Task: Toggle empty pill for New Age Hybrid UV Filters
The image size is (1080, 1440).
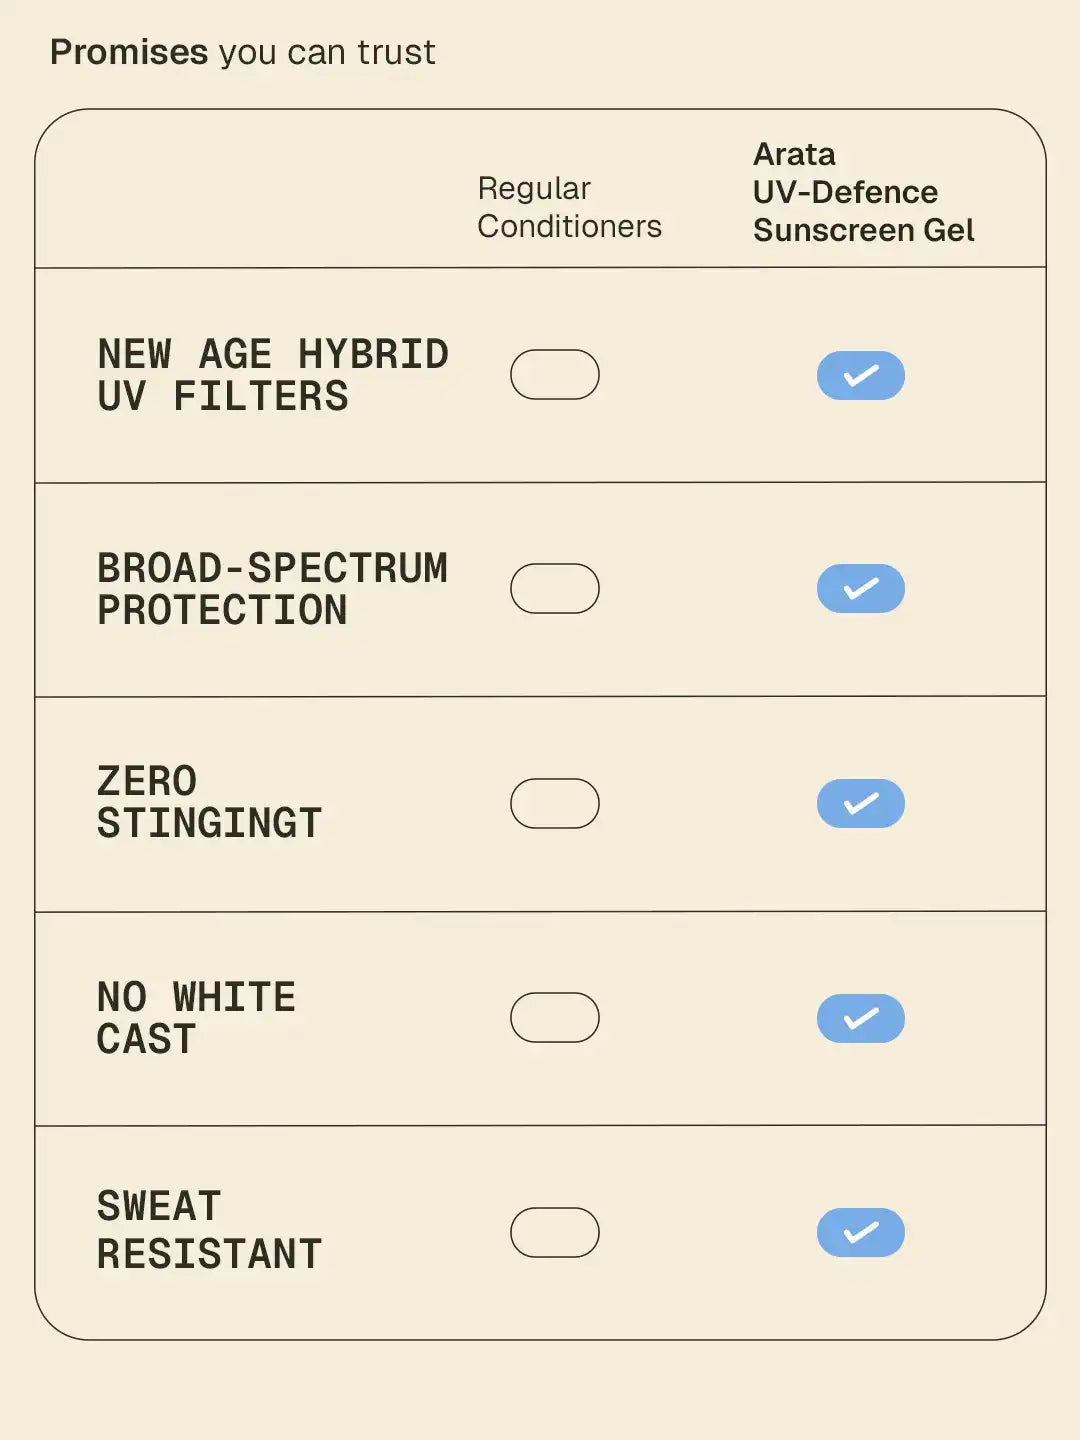Action: [x=554, y=375]
